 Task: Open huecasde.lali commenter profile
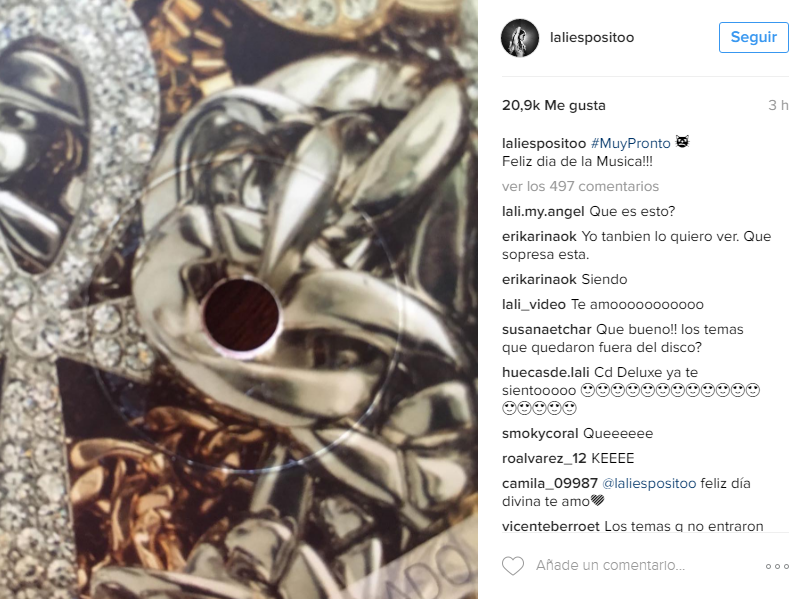point(546,372)
